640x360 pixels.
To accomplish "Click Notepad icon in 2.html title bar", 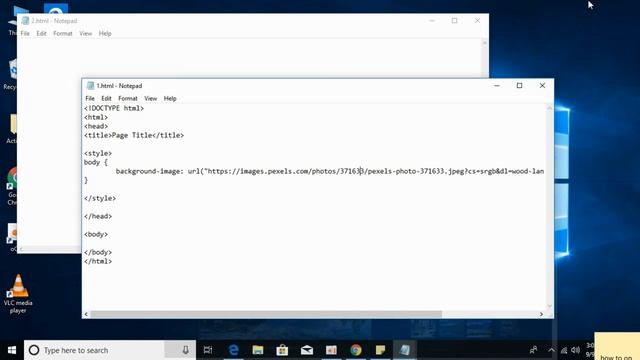I will tap(25, 21).
